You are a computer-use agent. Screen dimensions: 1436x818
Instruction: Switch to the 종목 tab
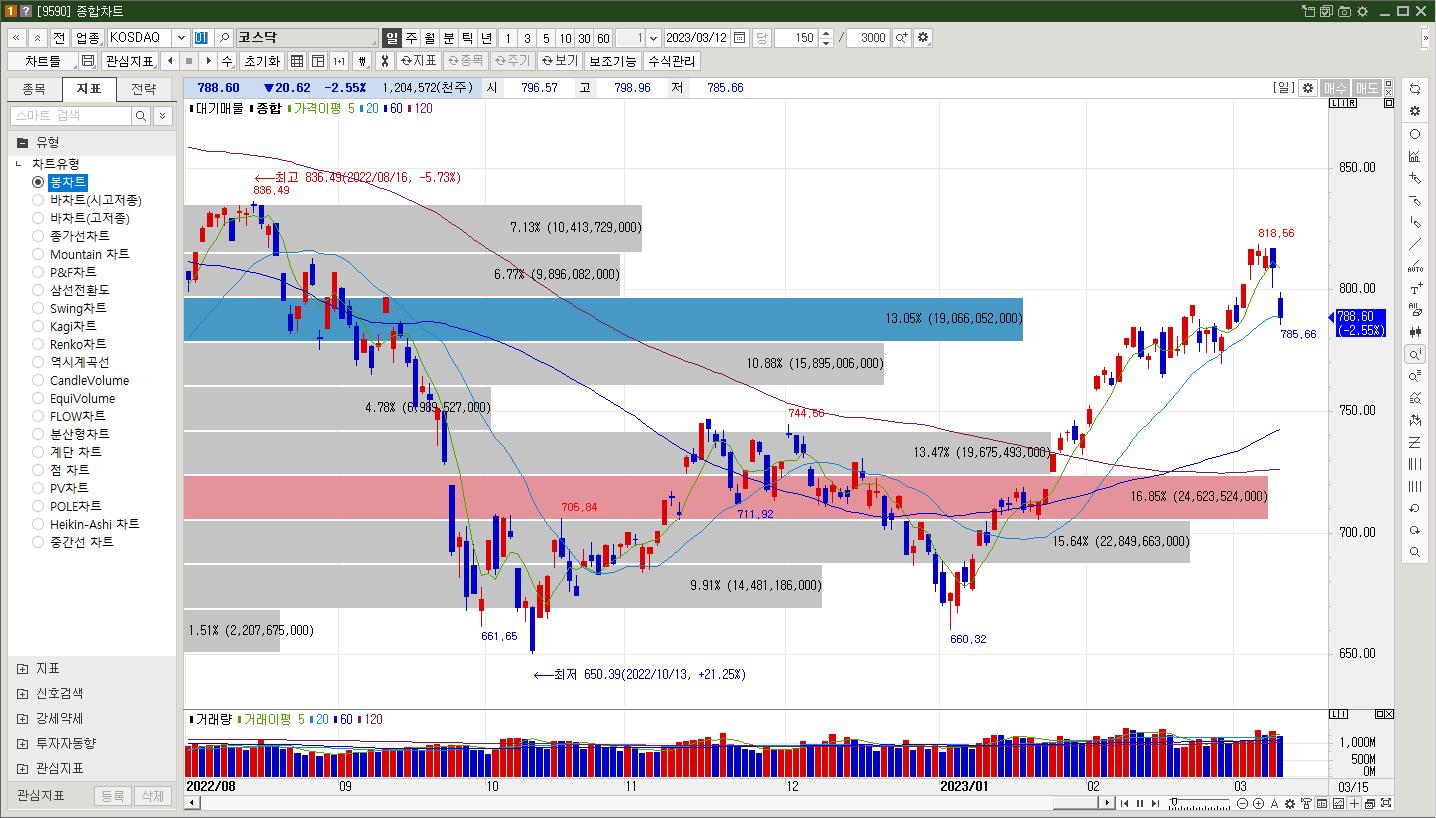point(34,89)
